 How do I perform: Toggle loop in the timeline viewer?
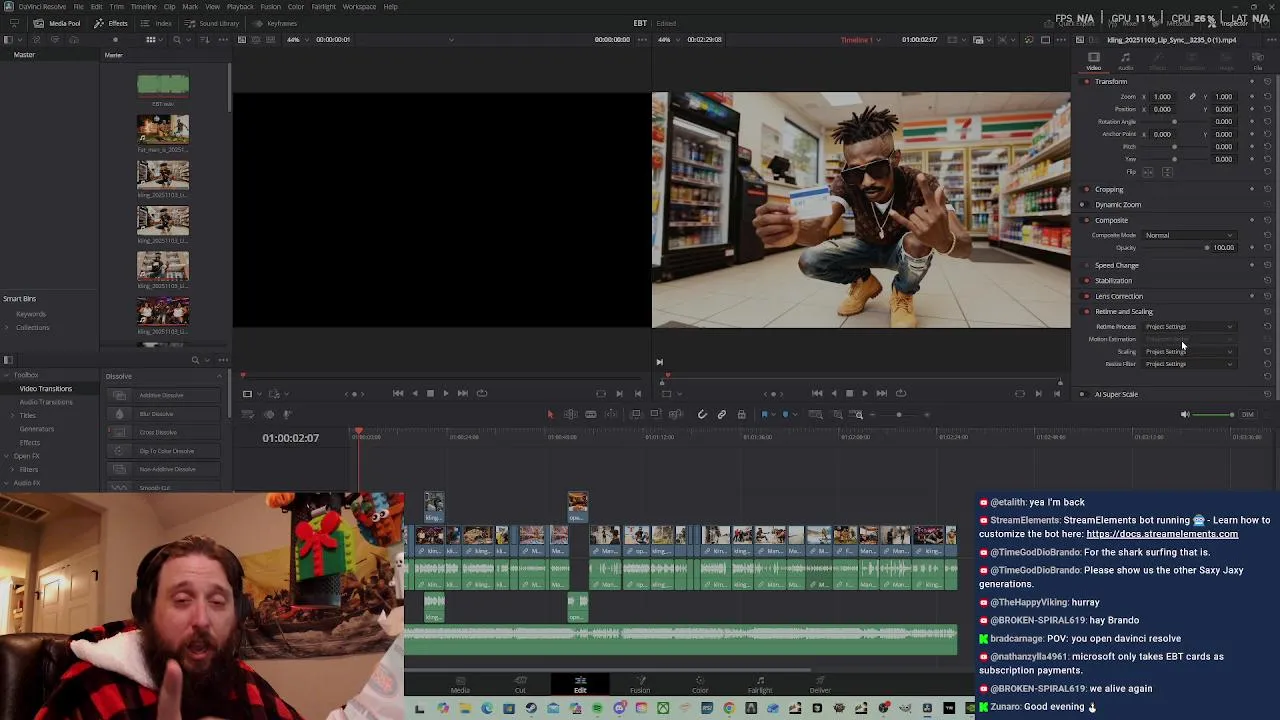point(901,393)
